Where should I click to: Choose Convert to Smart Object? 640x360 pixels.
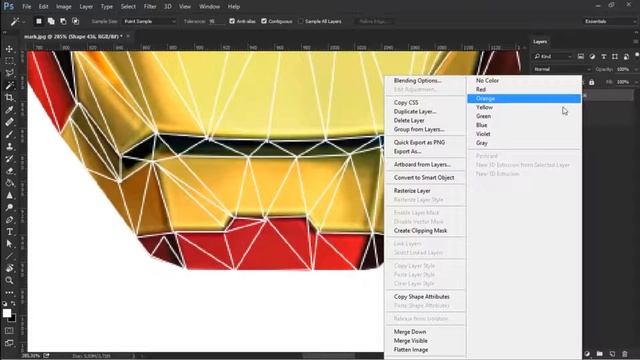(424, 178)
